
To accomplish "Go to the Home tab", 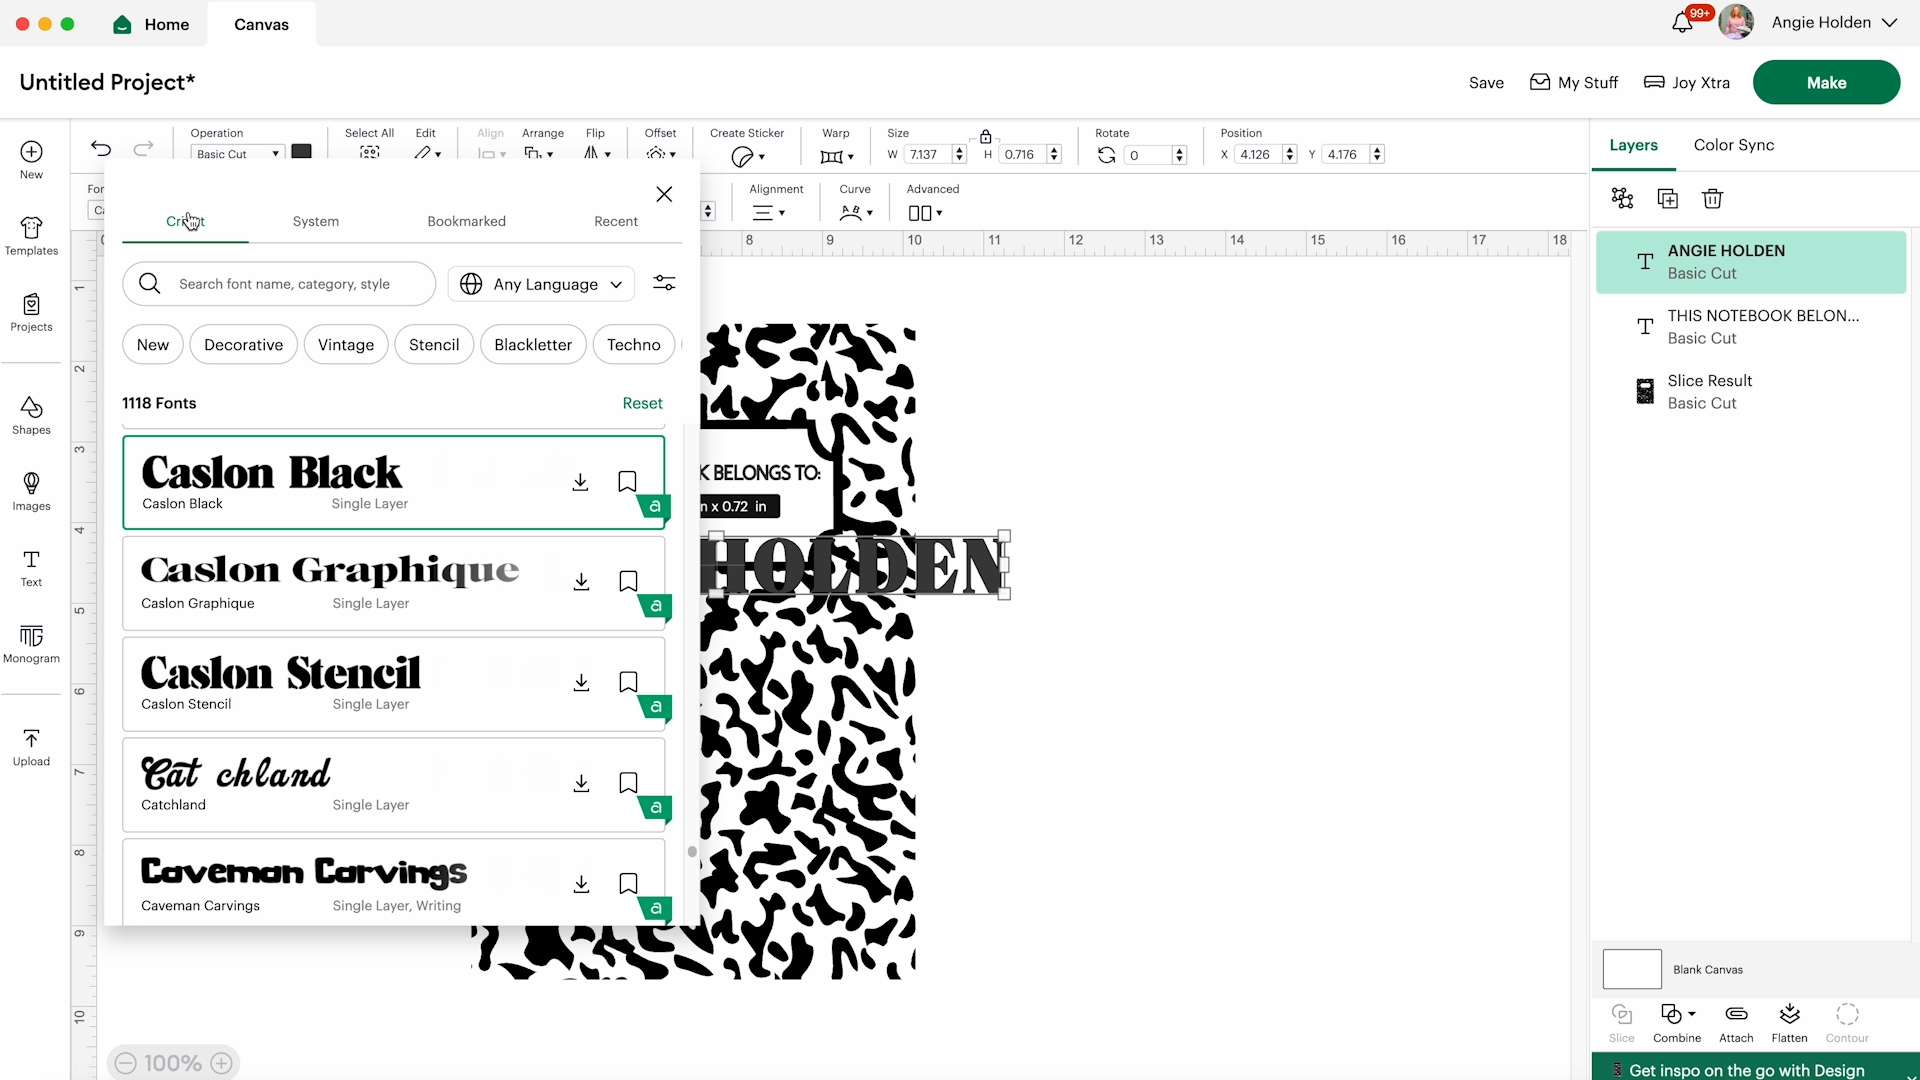I will (x=151, y=24).
